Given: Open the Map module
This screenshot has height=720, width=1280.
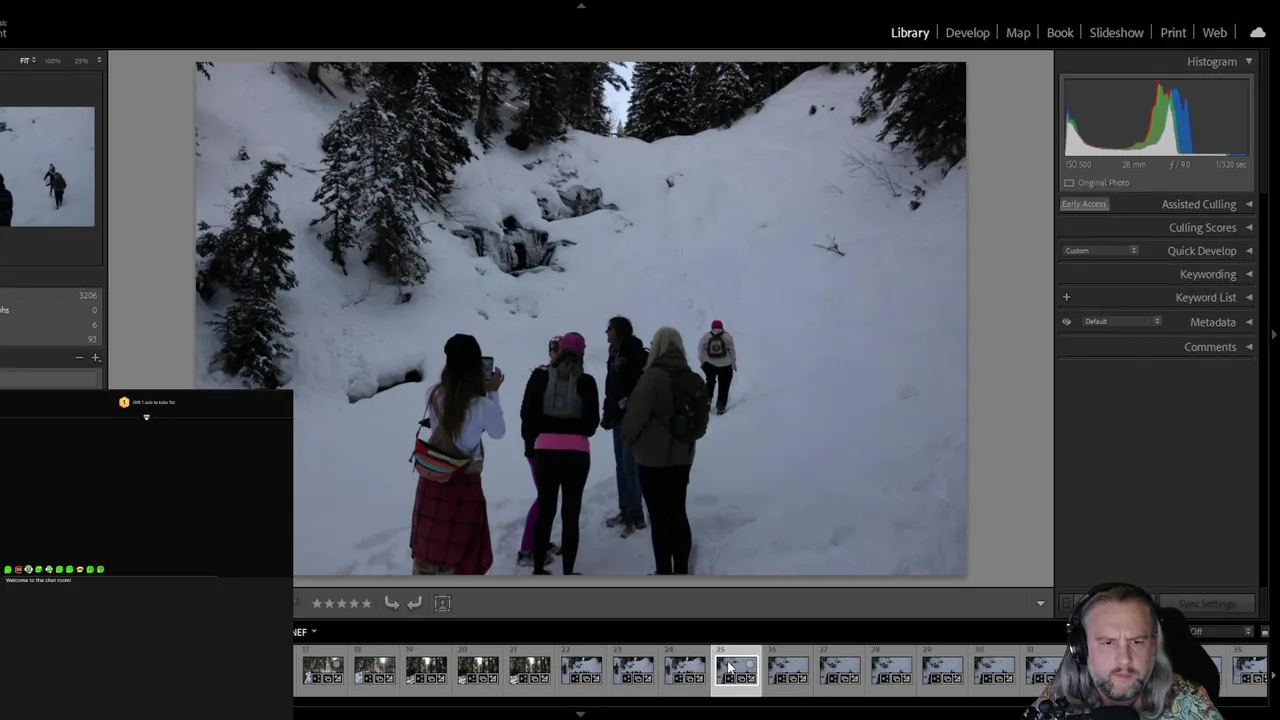Looking at the screenshot, I should tap(1018, 33).
